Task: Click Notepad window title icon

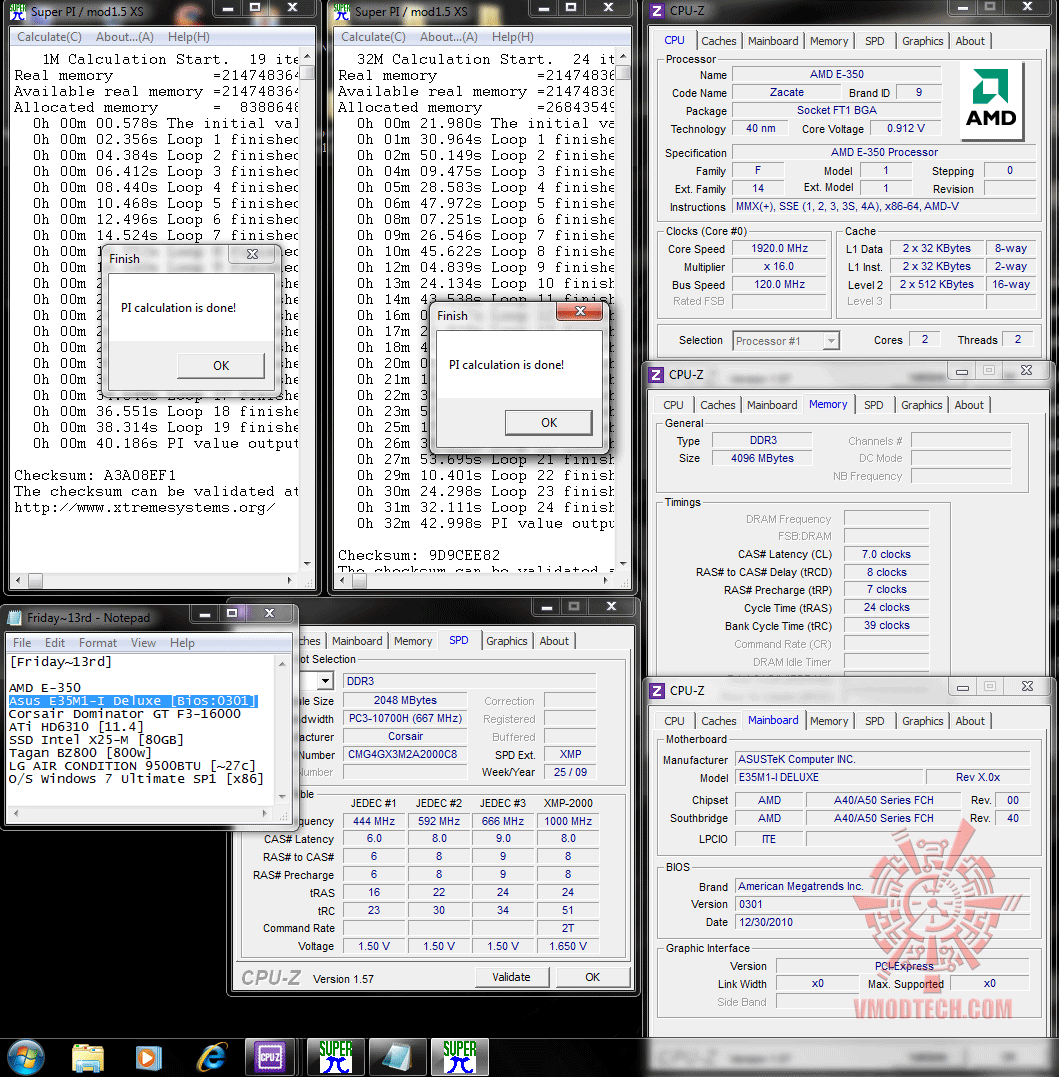Action: 14,618
